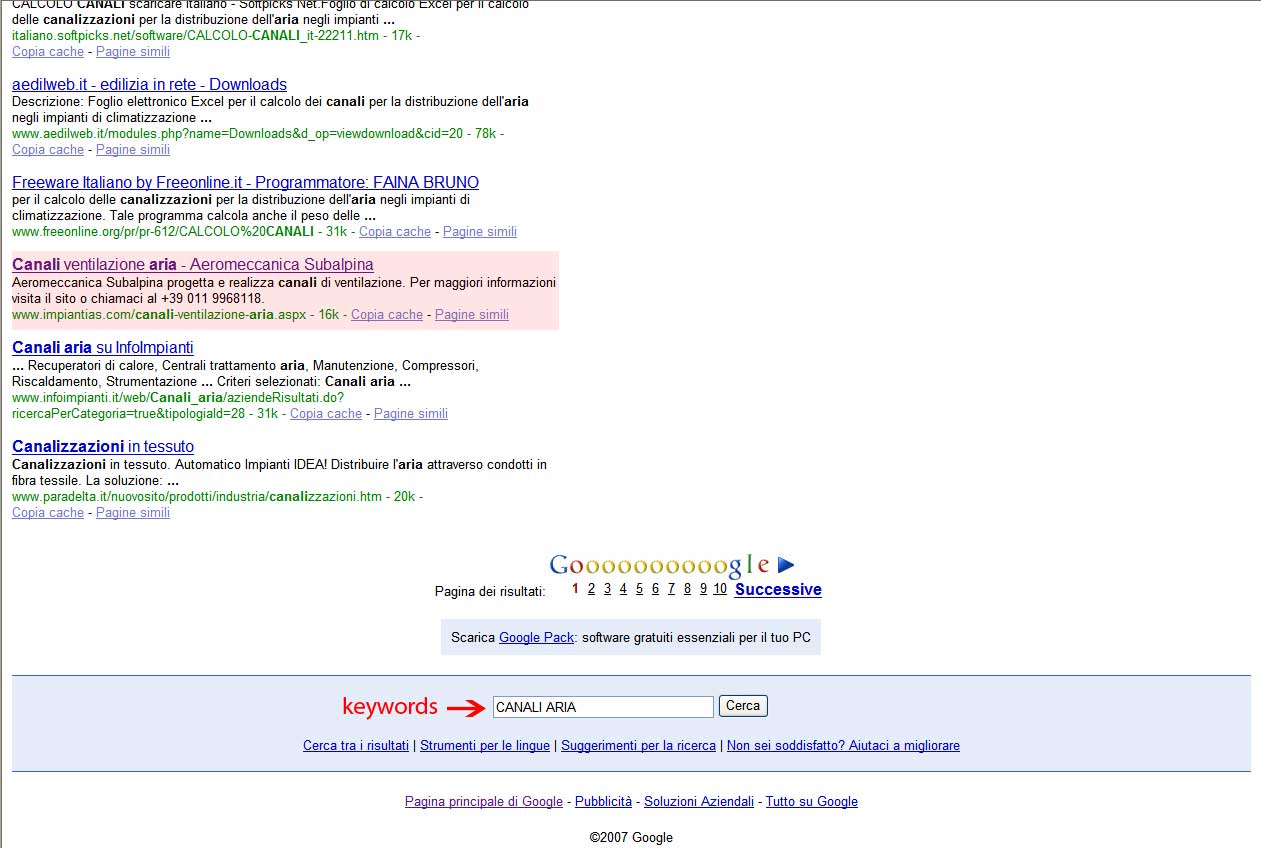
Task: Open the Freeware Italiano by Freeonline.it result
Action: (x=245, y=183)
